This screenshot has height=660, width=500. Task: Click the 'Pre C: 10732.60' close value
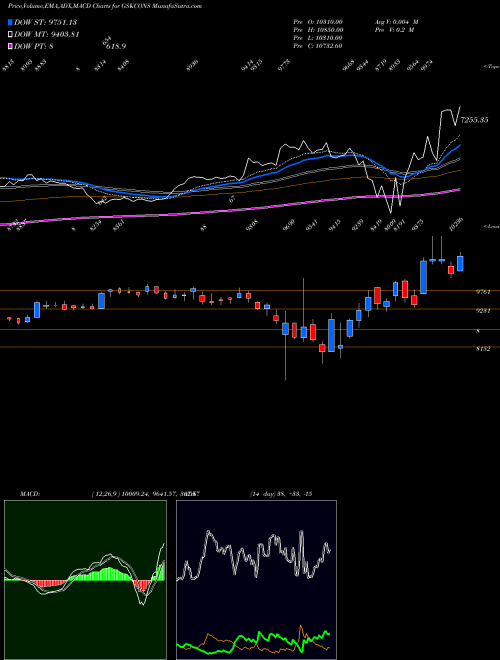tap(318, 46)
